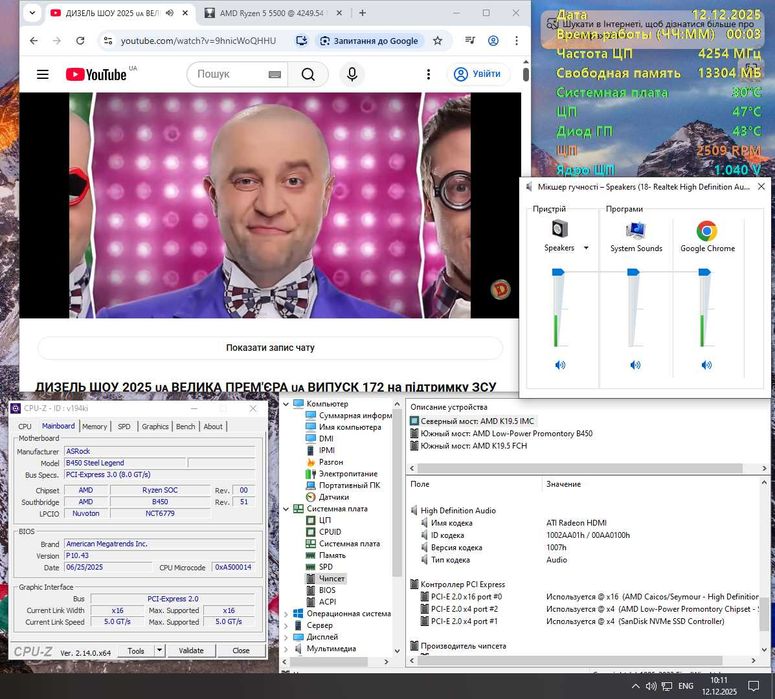The width and height of the screenshot is (775, 699).
Task: Open the Tools dropdown arrow in CPU-Z
Action: click(x=160, y=651)
